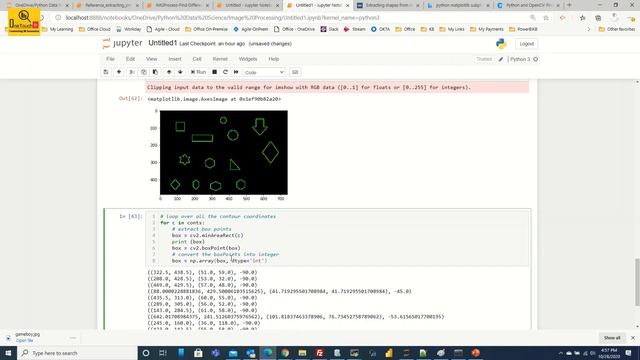
Task: Open the cell type Code dropdown
Action: [264, 72]
